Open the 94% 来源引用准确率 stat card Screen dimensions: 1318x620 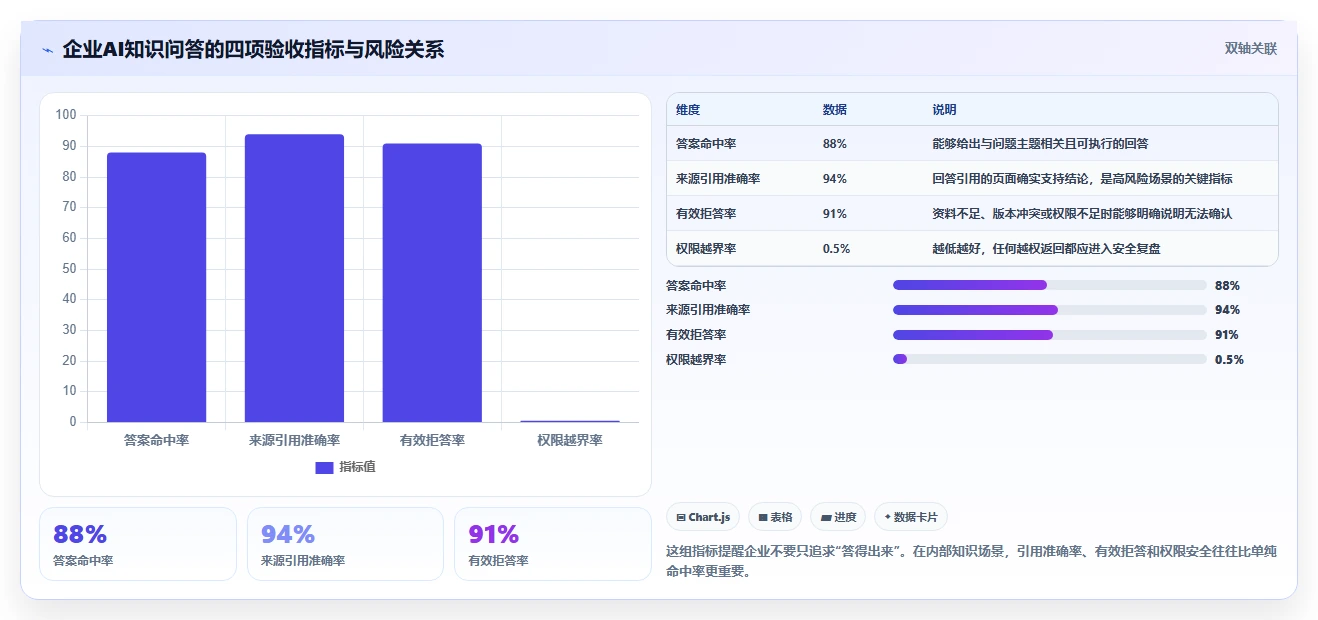point(345,544)
